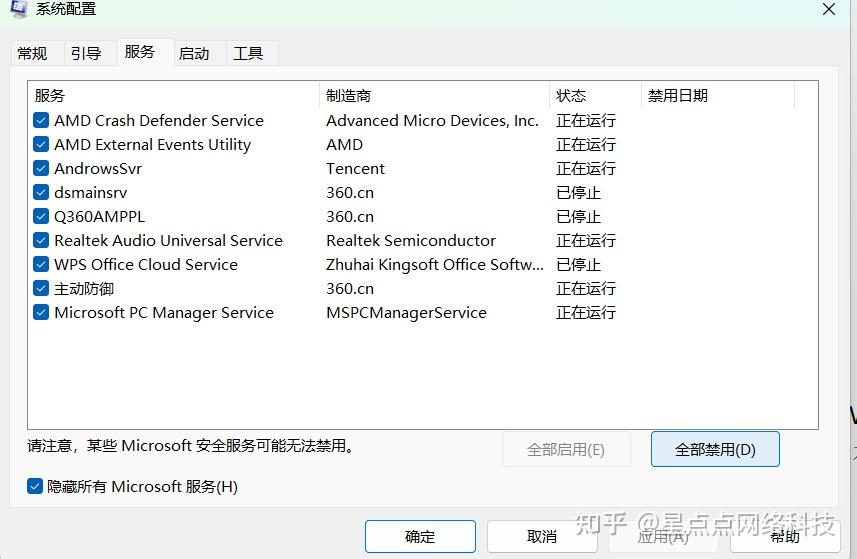
Task: Toggle the 主动防御 service checkbox
Action: tap(41, 289)
